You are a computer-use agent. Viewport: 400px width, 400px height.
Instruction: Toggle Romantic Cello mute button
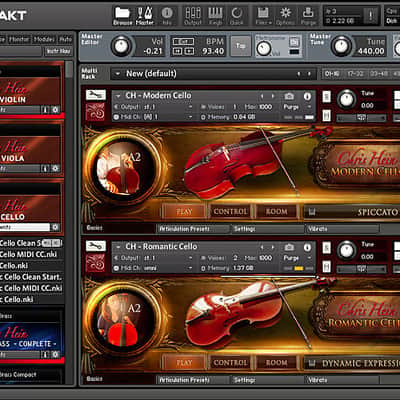point(327,267)
